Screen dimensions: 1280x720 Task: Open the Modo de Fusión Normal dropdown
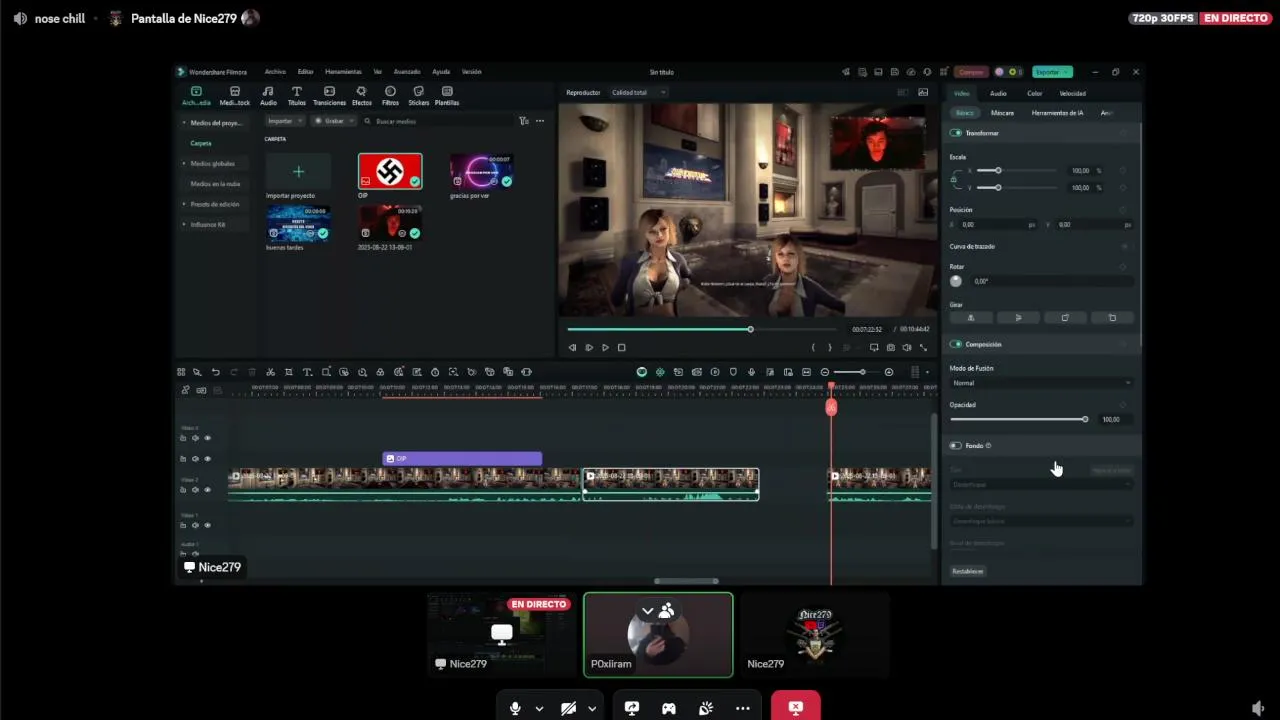click(x=1041, y=383)
